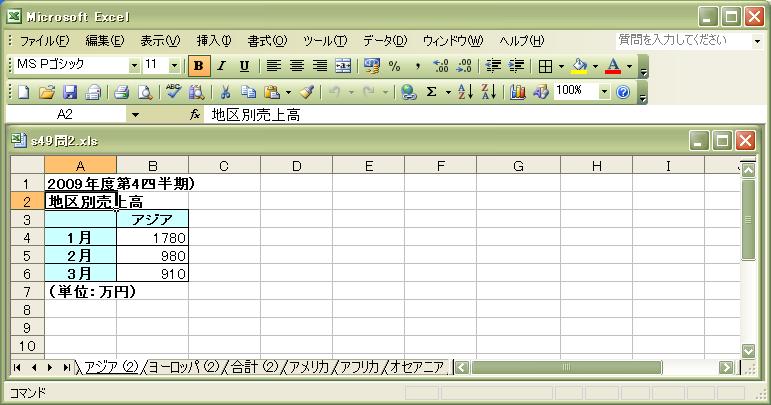Viewport: 771px width, 405px height.
Task: Open the zoom percentage dropdown
Action: (x=604, y=91)
